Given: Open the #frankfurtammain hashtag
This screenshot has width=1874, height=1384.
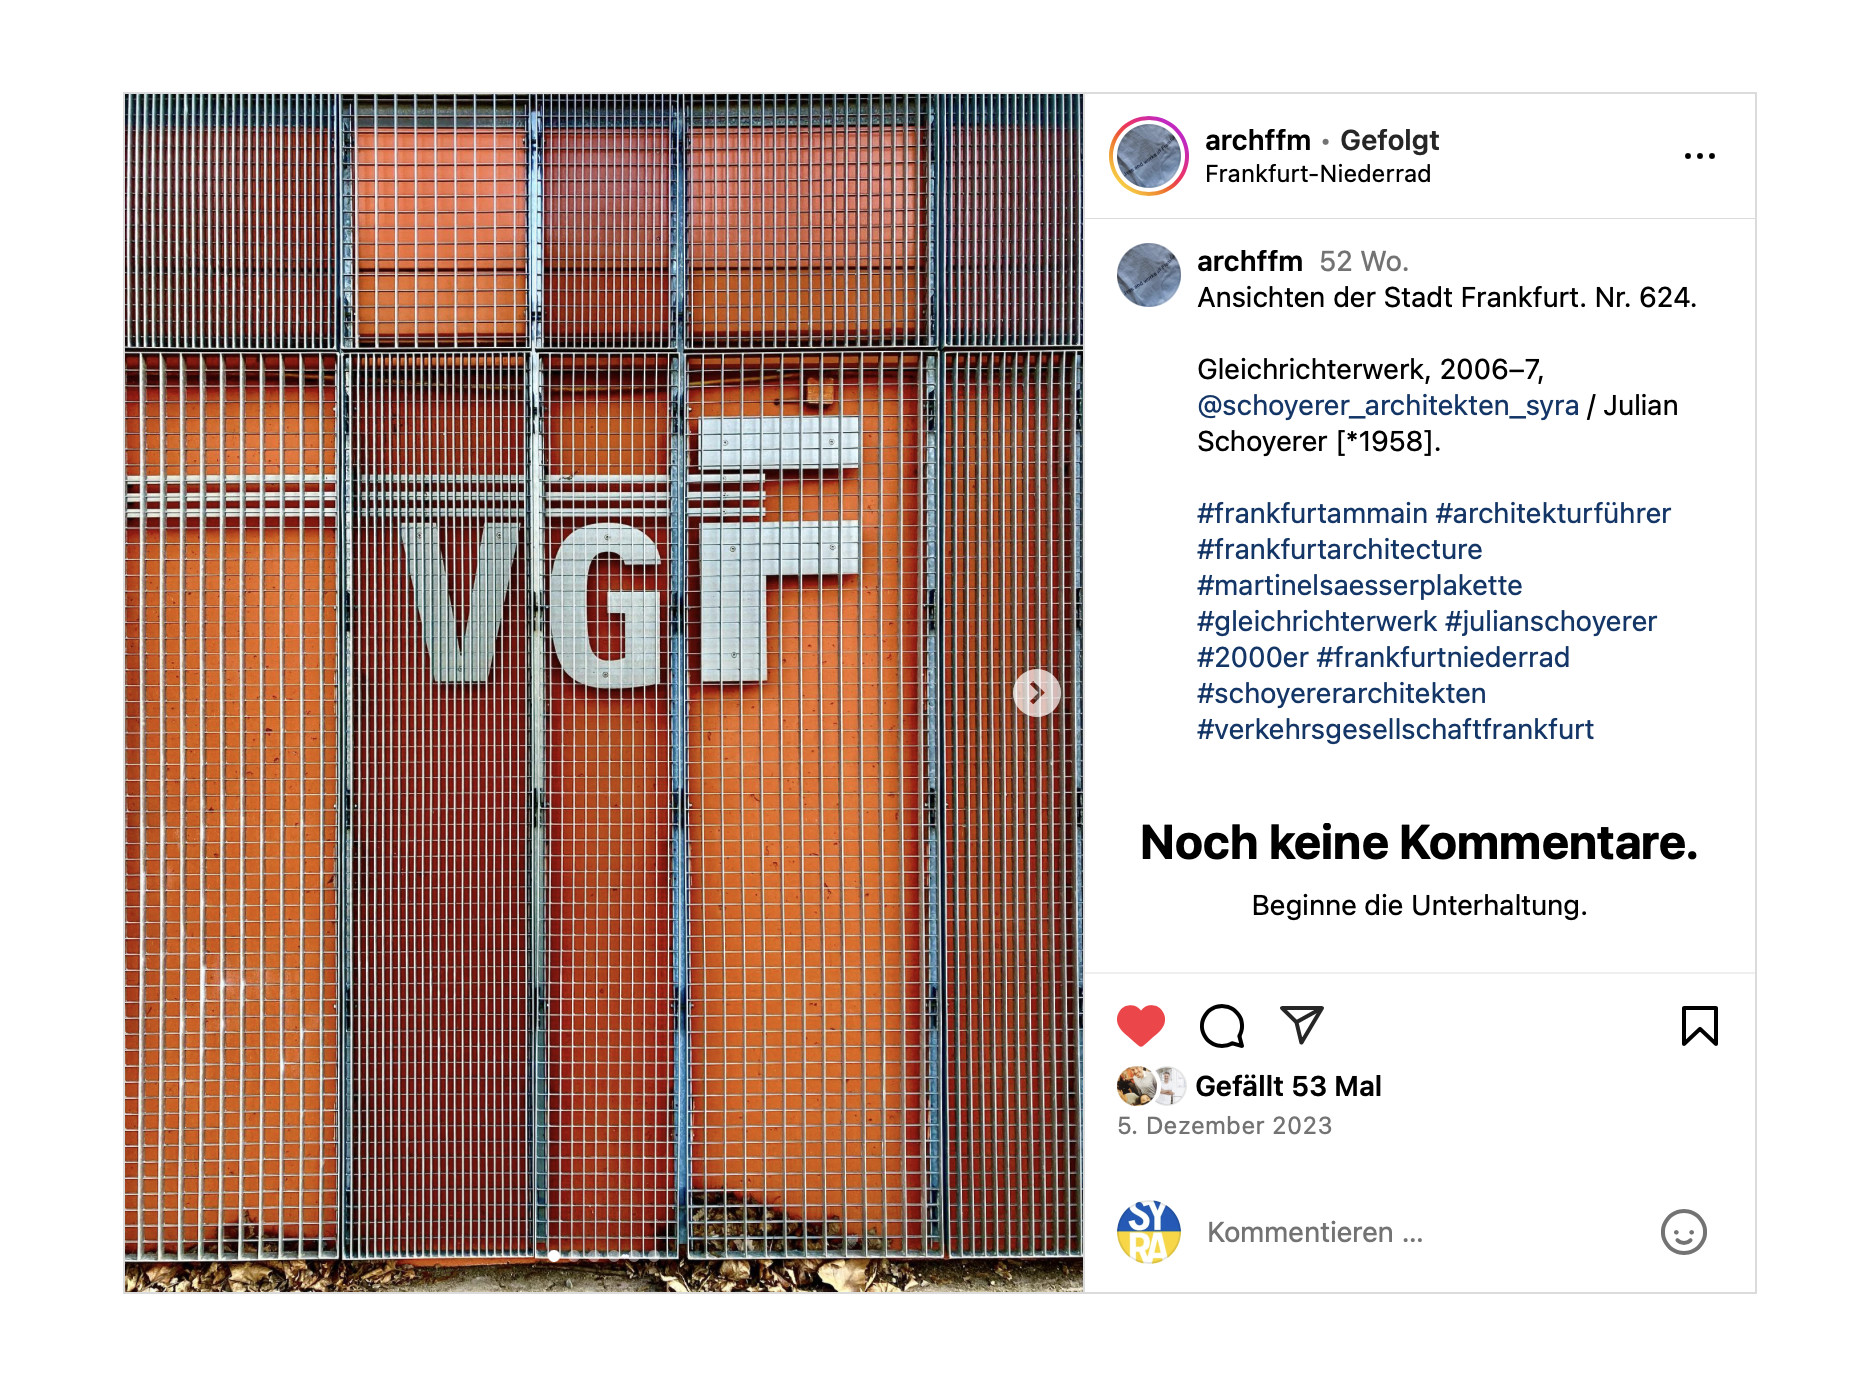Looking at the screenshot, I should tap(1312, 514).
